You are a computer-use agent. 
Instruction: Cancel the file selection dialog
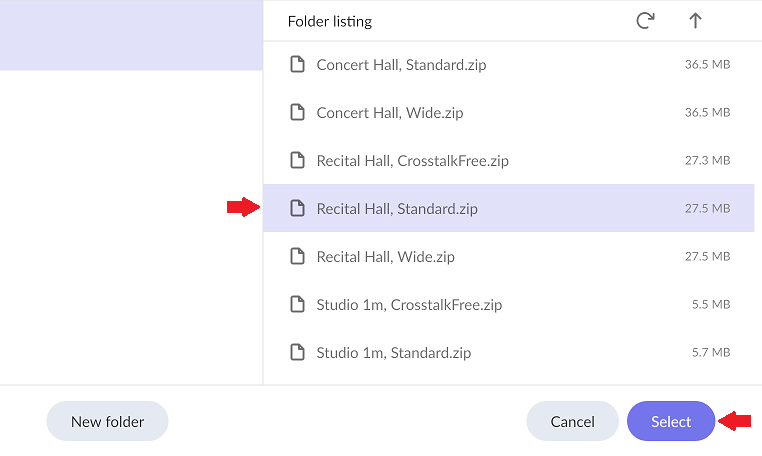tap(572, 422)
